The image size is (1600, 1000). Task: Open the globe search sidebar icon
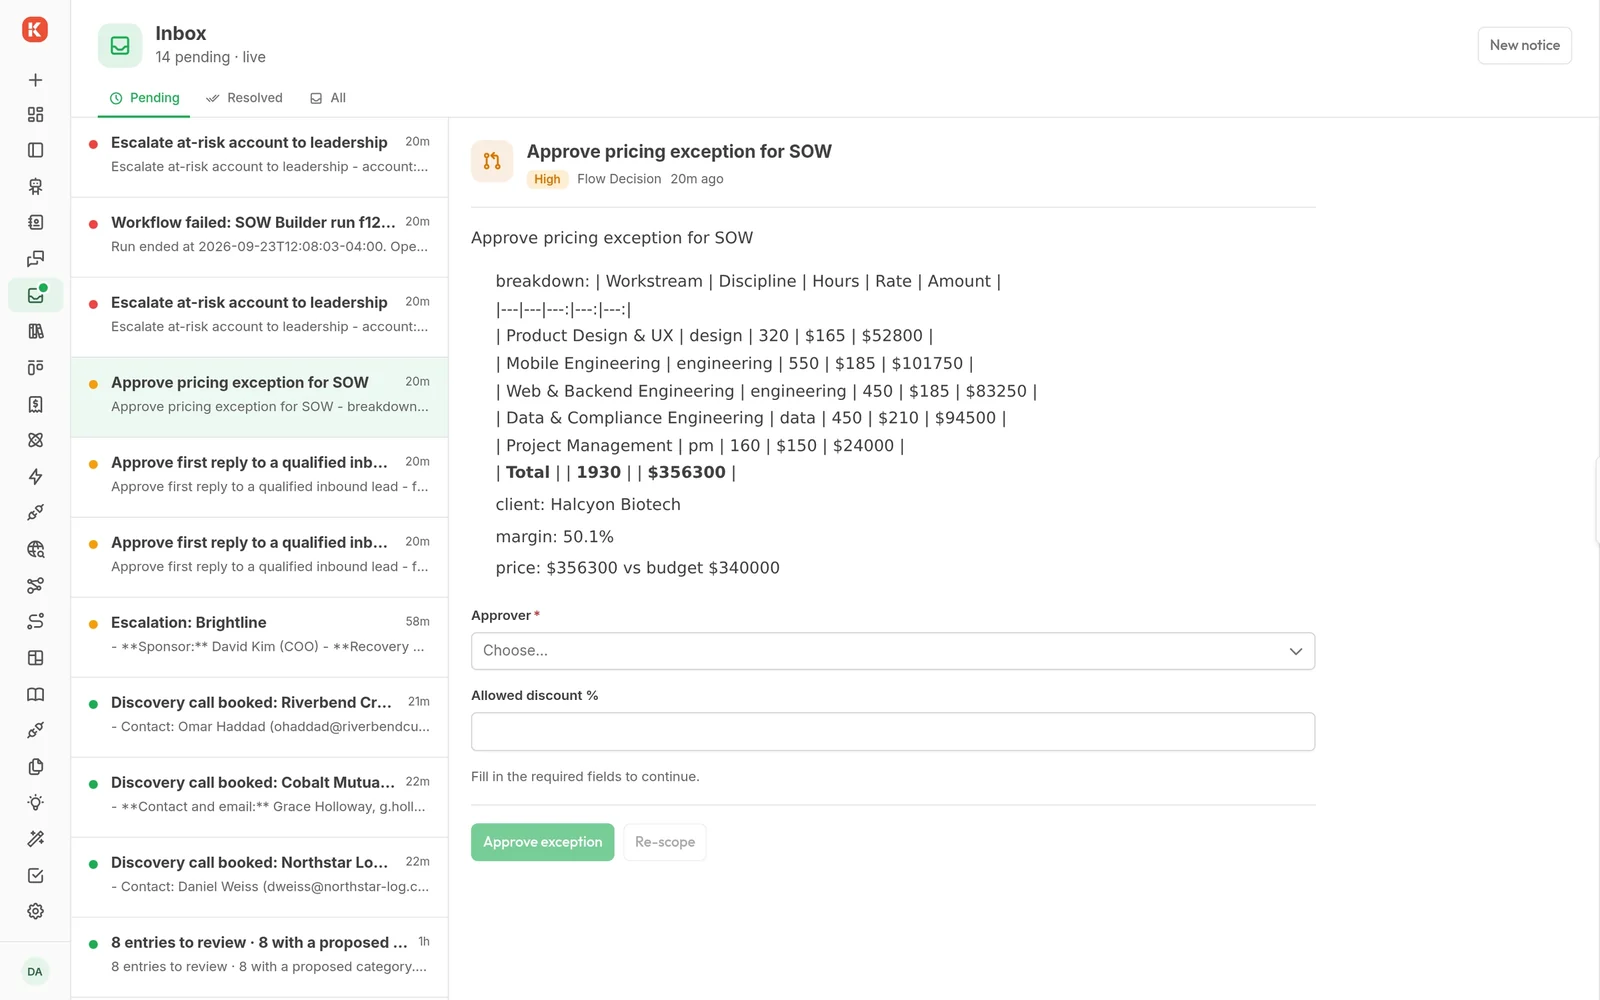coord(35,549)
